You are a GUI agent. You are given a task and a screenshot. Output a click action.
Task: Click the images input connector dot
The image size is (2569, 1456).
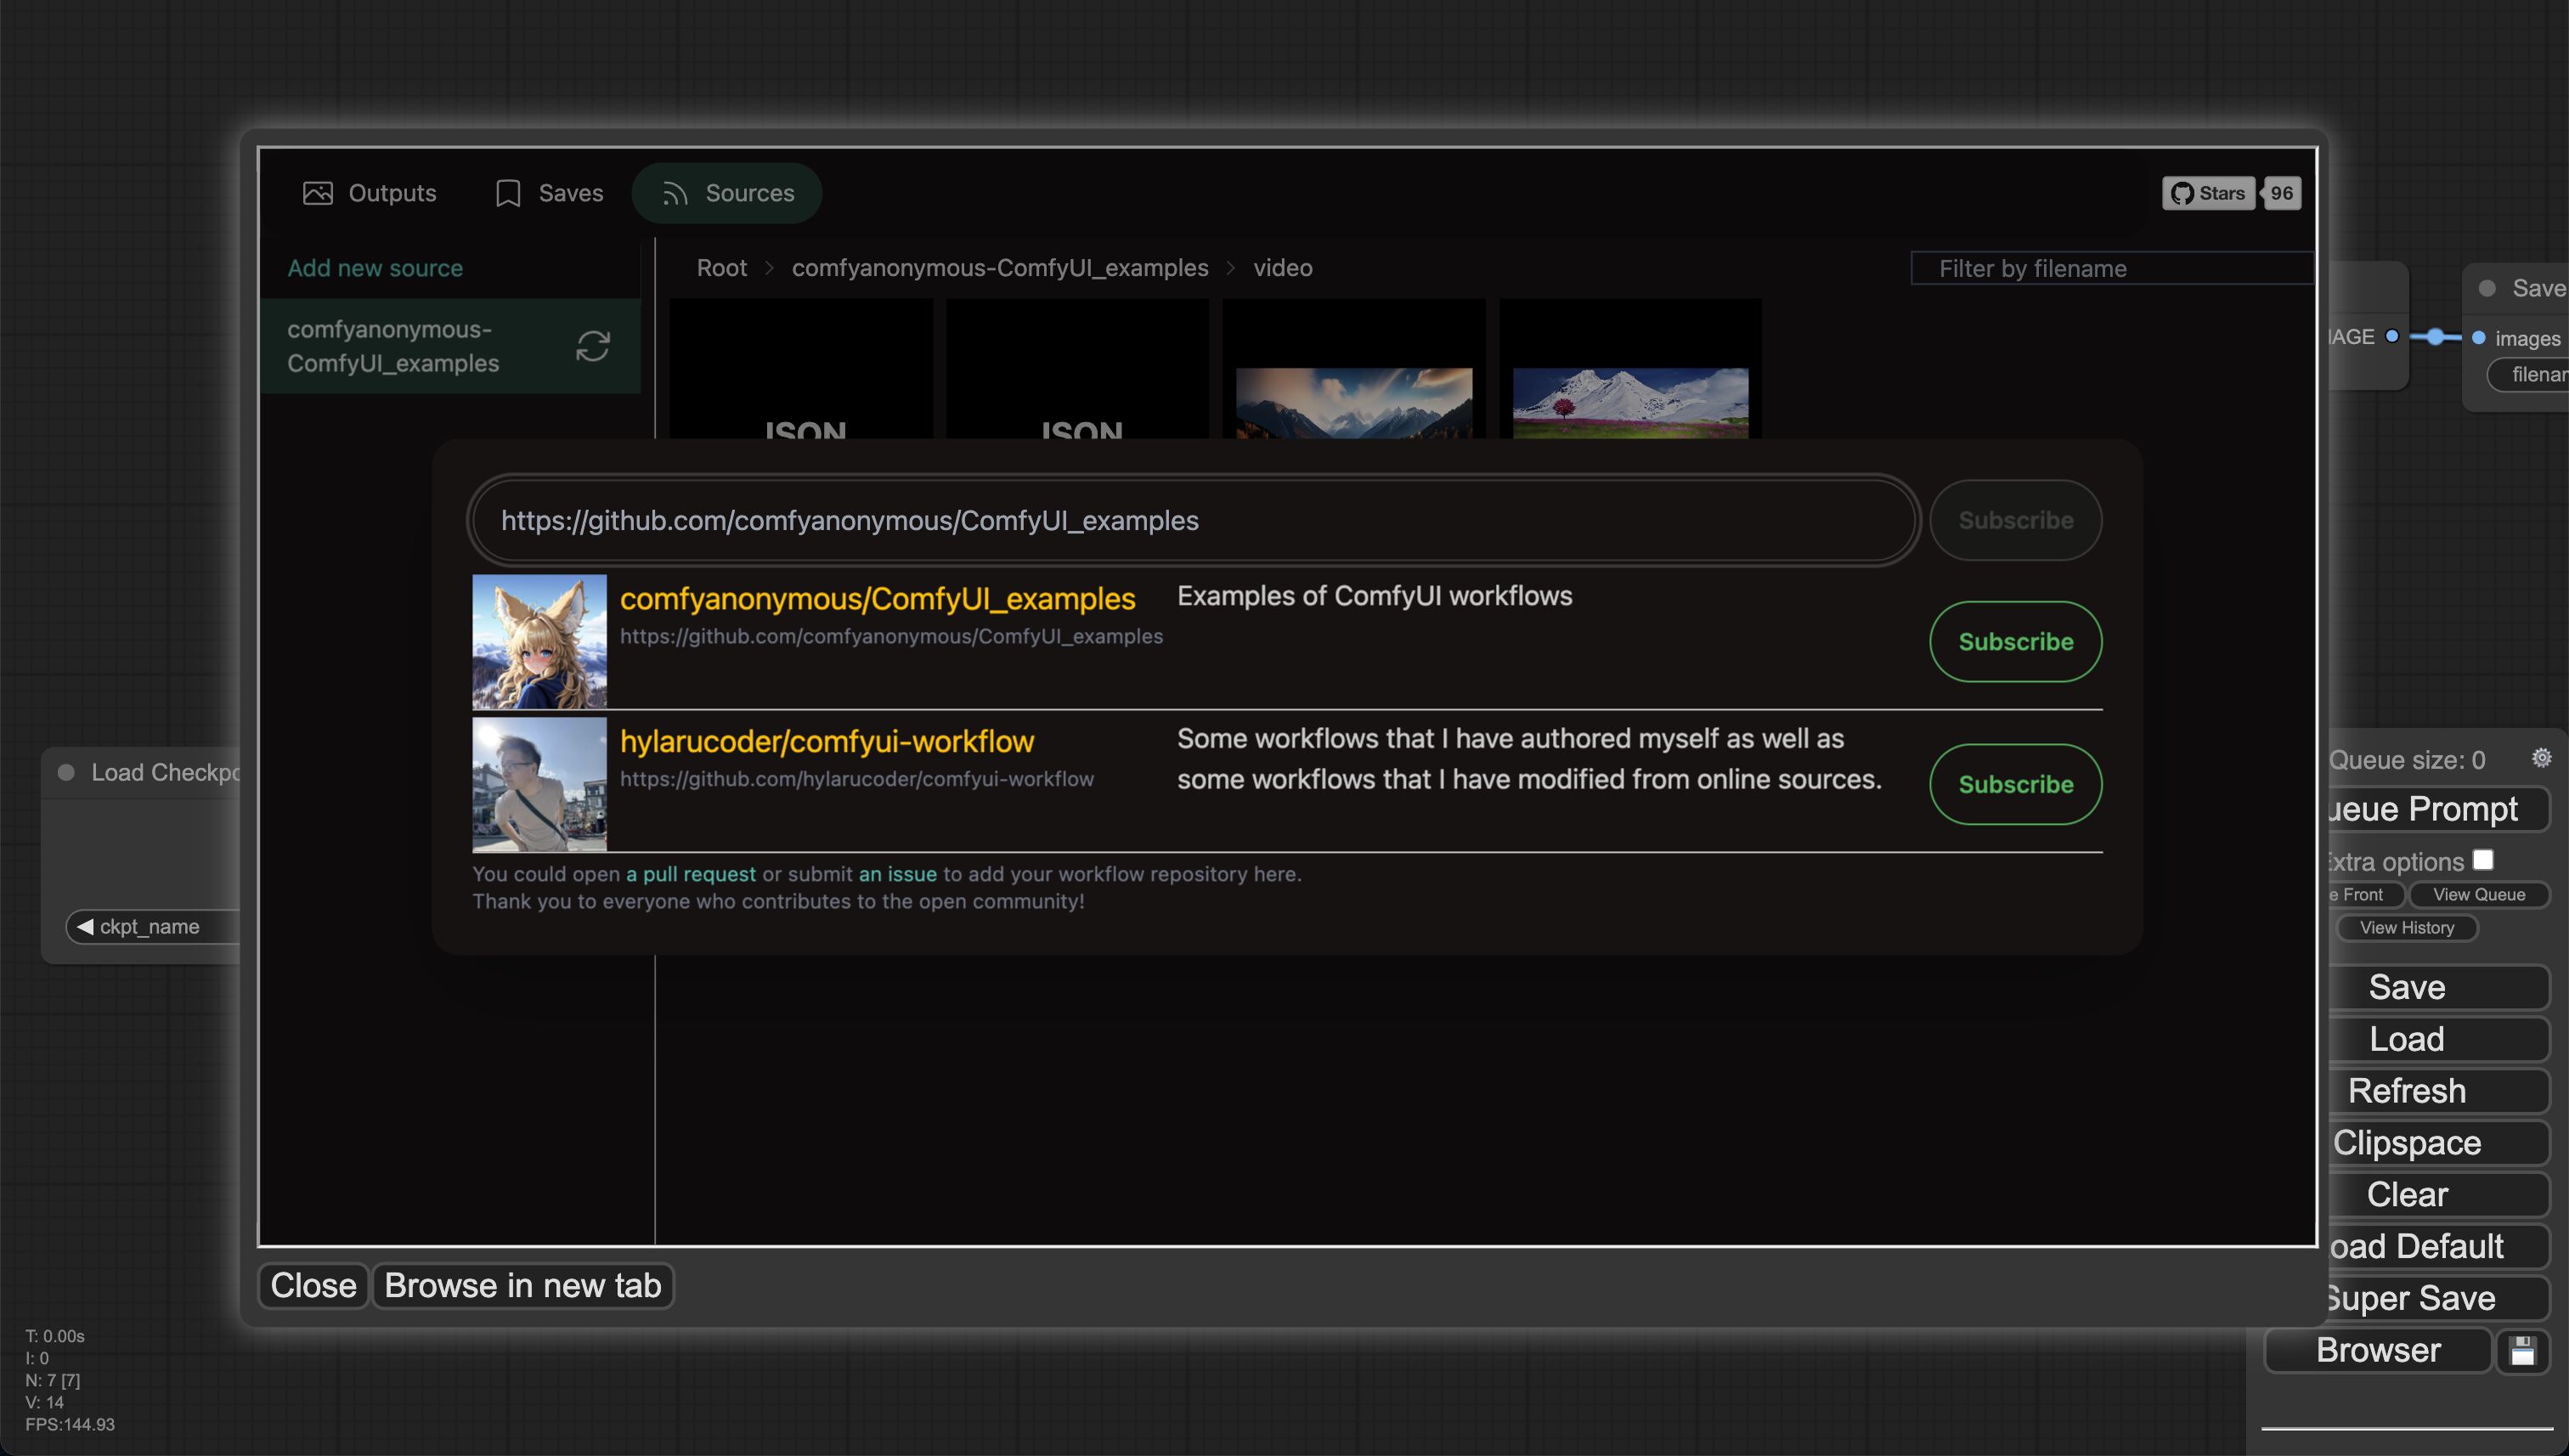2478,338
